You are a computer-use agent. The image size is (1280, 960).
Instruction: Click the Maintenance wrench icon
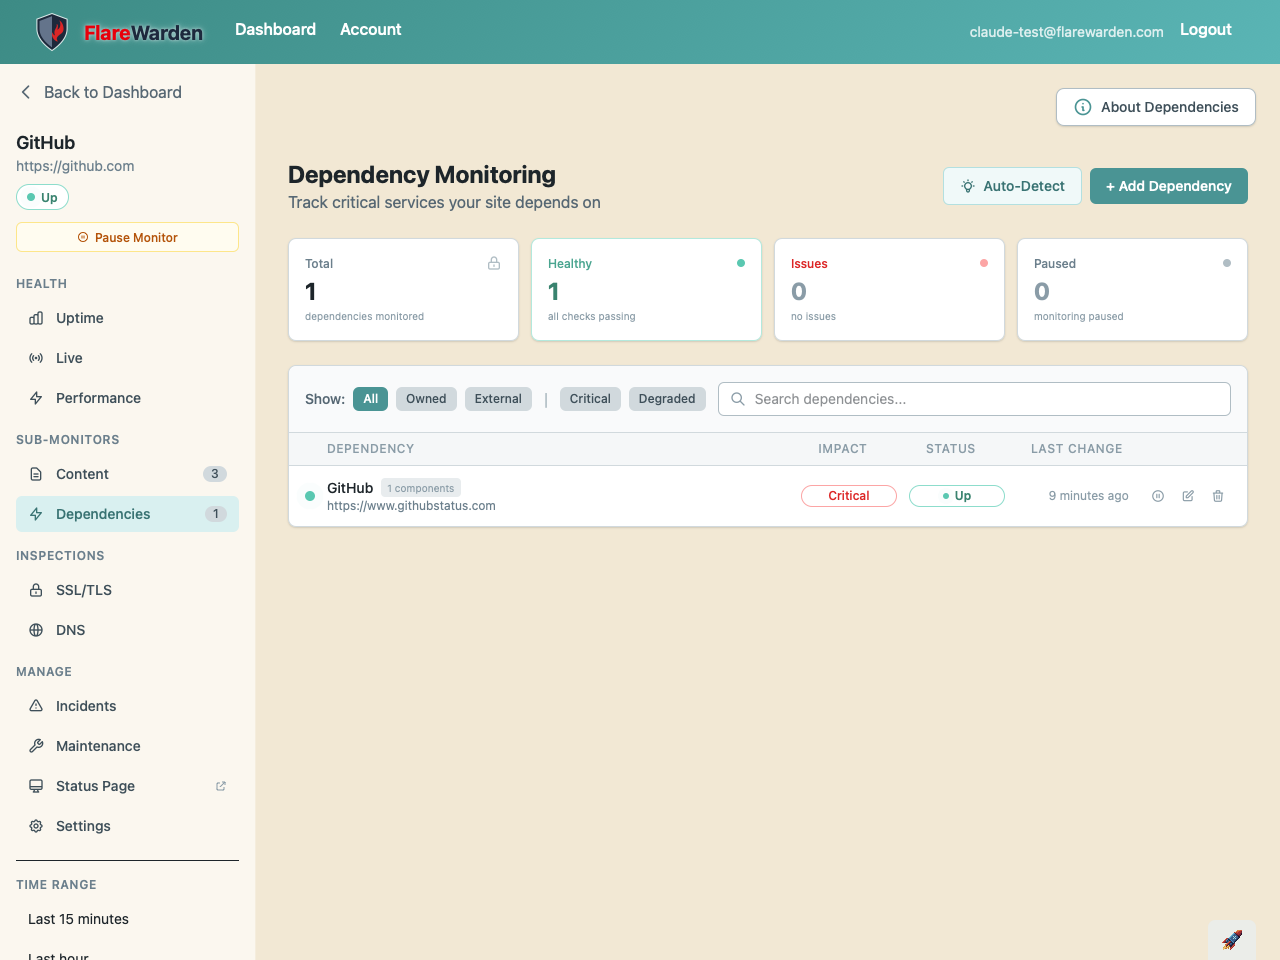point(36,746)
